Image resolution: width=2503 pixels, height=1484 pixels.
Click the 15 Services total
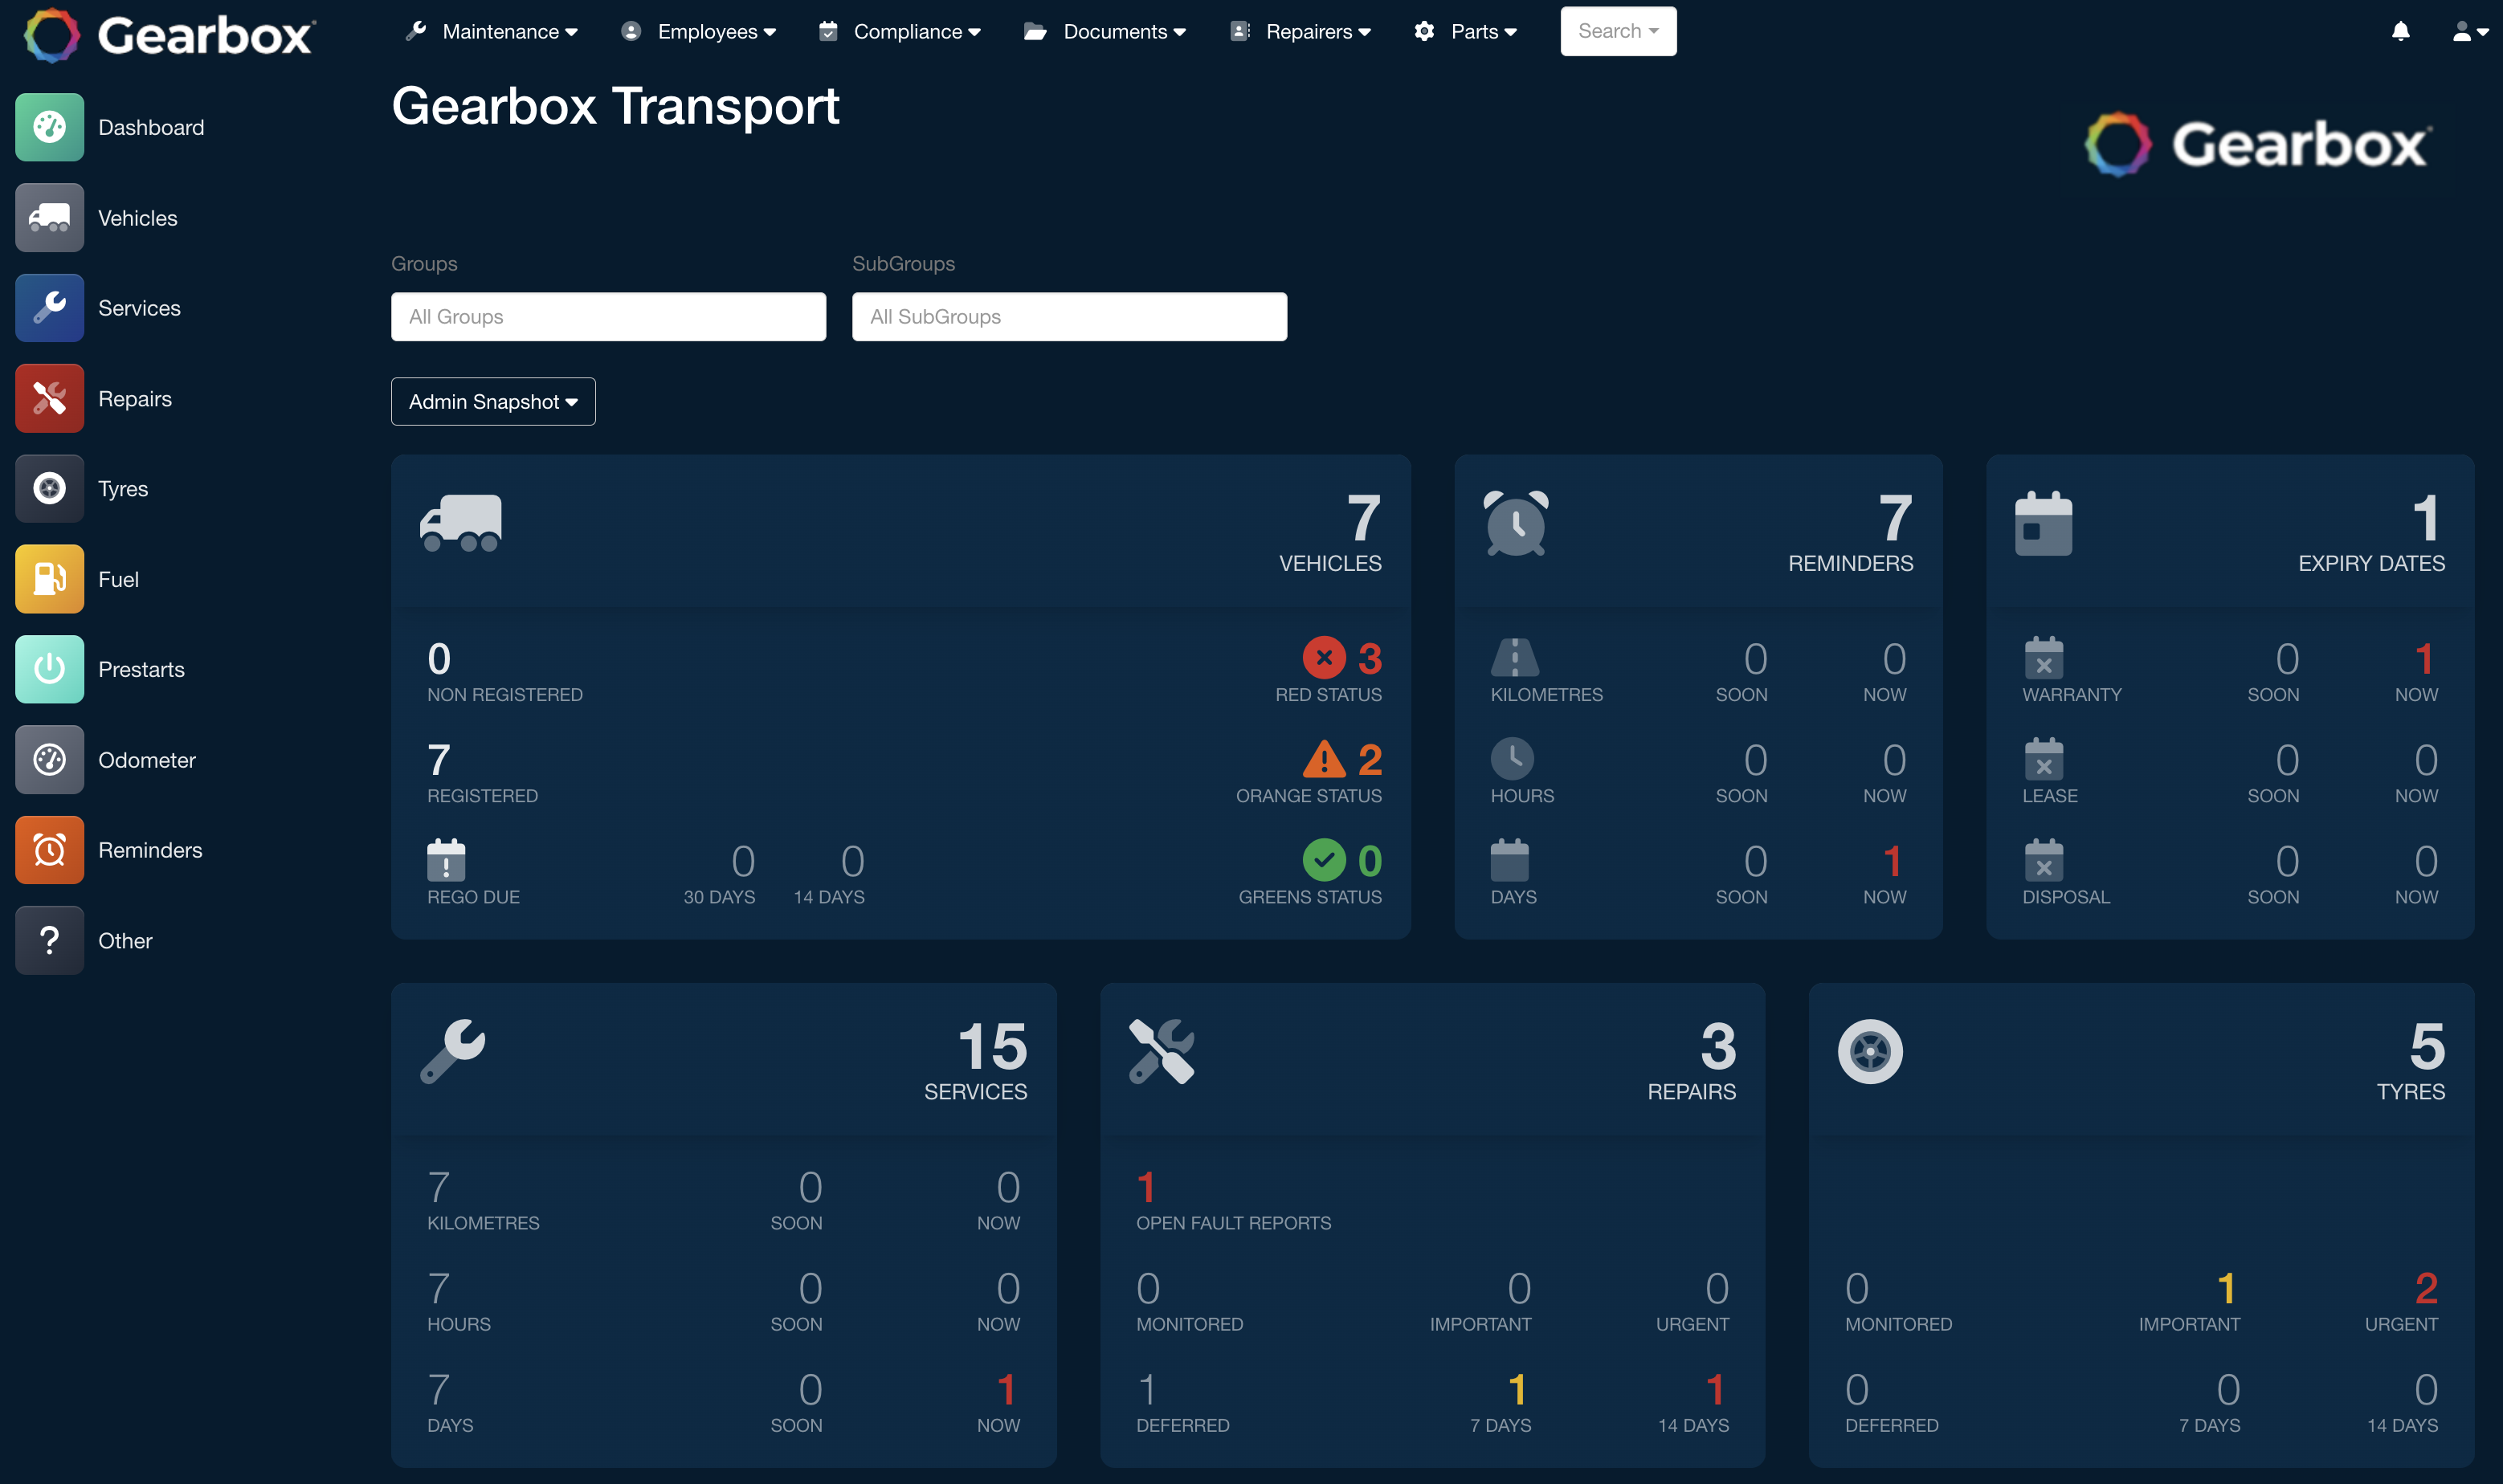point(992,1047)
